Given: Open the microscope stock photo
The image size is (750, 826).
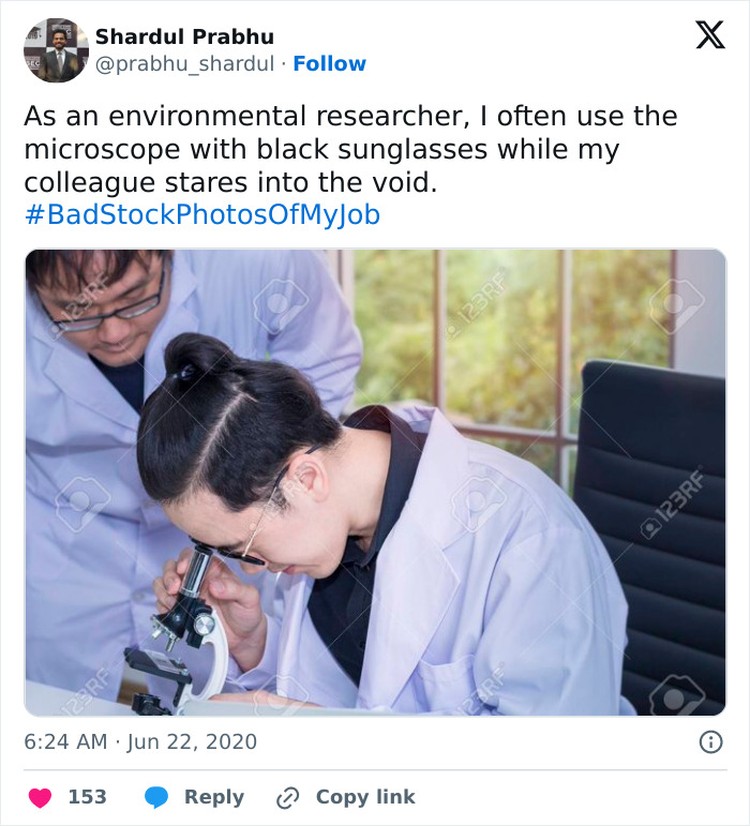Looking at the screenshot, I should [376, 482].
